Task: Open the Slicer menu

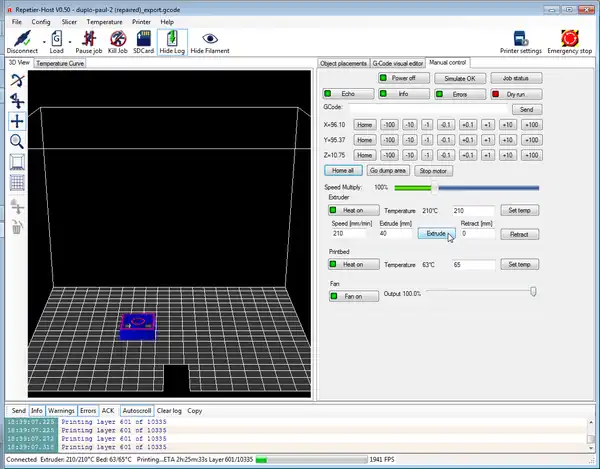Action: point(69,20)
